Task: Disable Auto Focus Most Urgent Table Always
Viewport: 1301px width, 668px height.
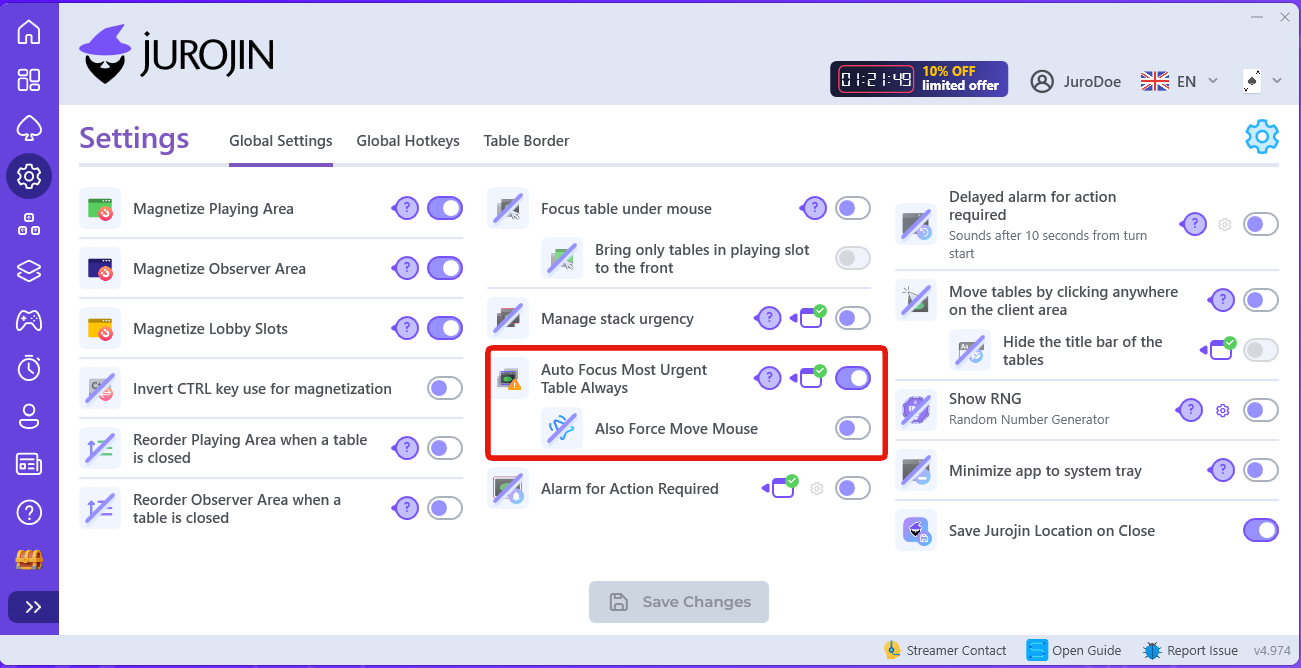Action: pos(853,378)
